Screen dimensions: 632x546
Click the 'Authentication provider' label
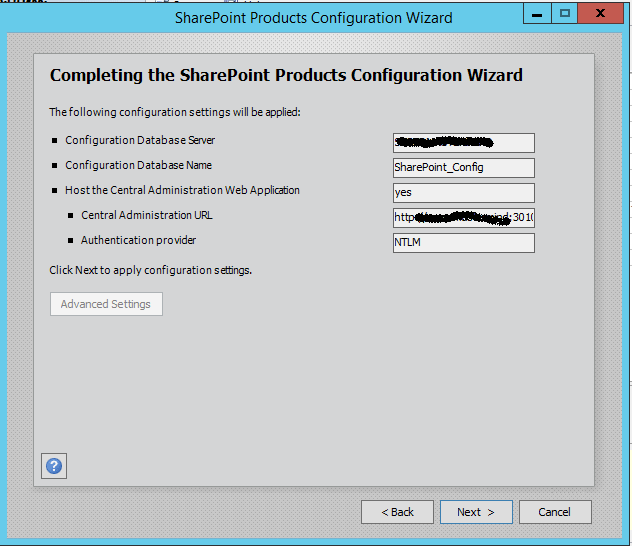click(x=138, y=241)
